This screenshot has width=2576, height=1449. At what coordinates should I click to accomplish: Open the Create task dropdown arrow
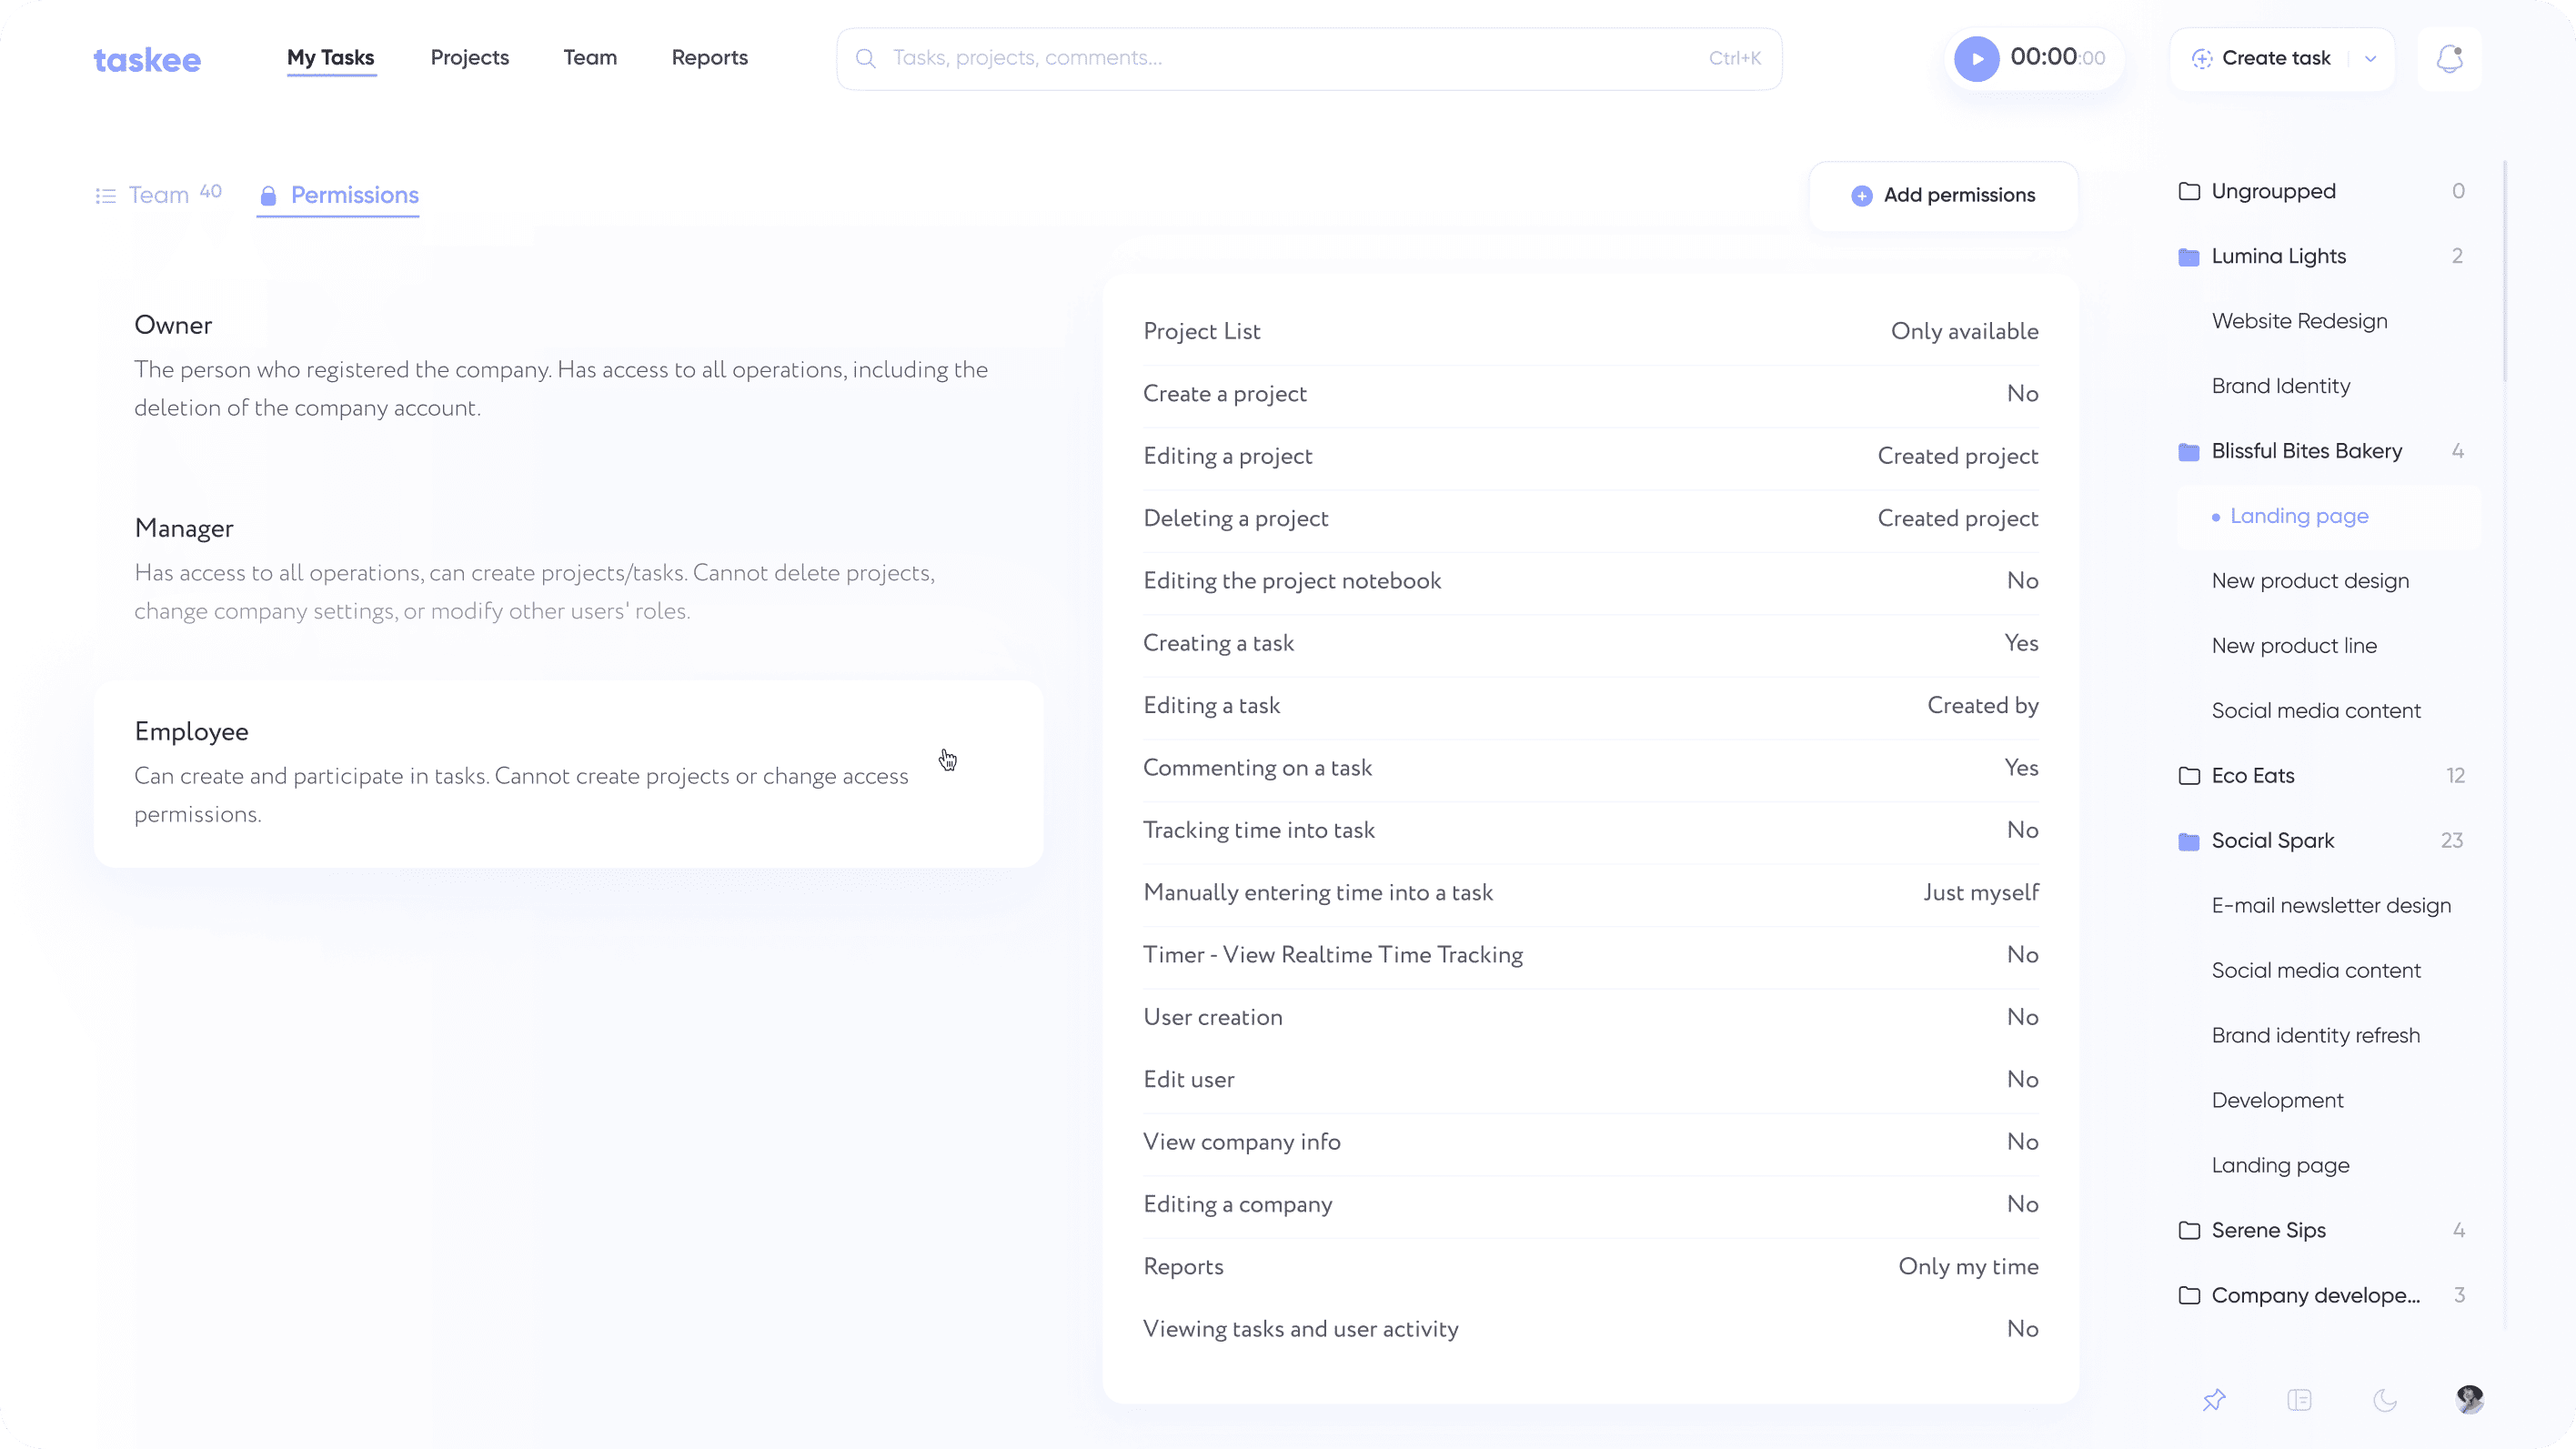coord(2370,59)
